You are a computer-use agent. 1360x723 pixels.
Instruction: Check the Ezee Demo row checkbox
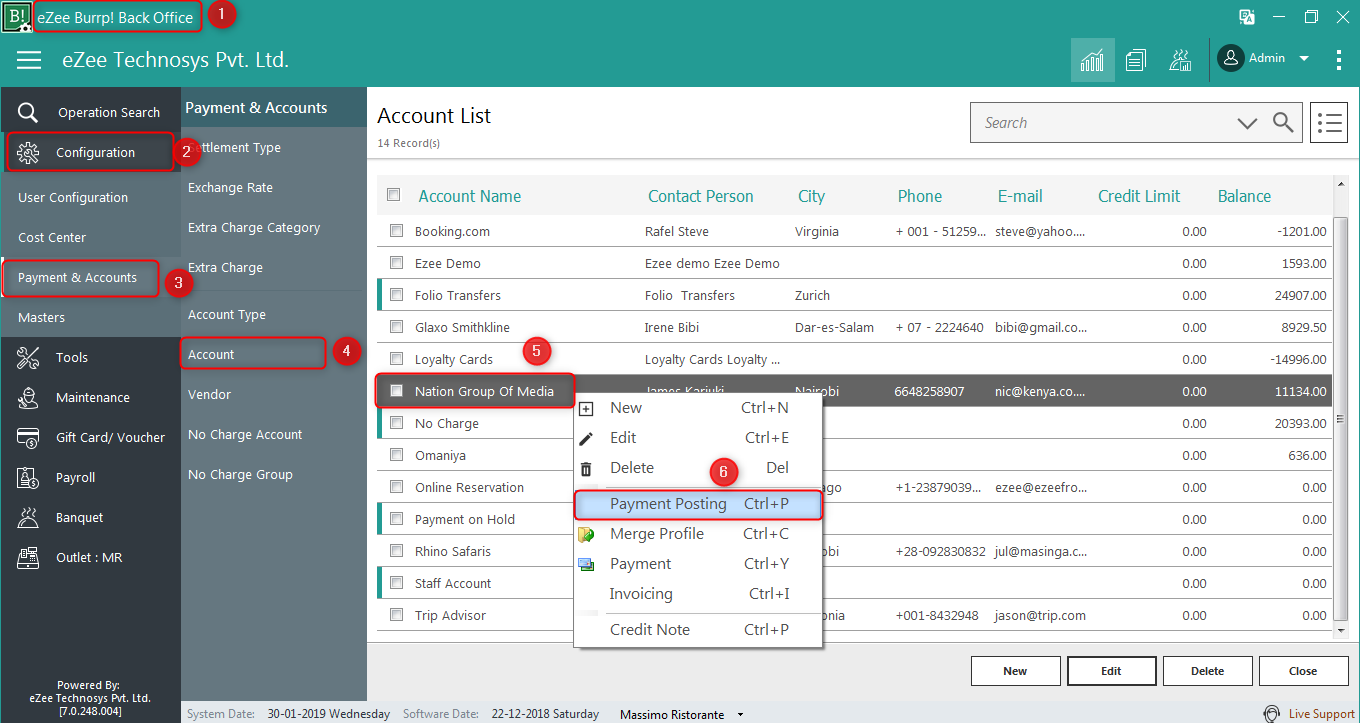click(397, 263)
